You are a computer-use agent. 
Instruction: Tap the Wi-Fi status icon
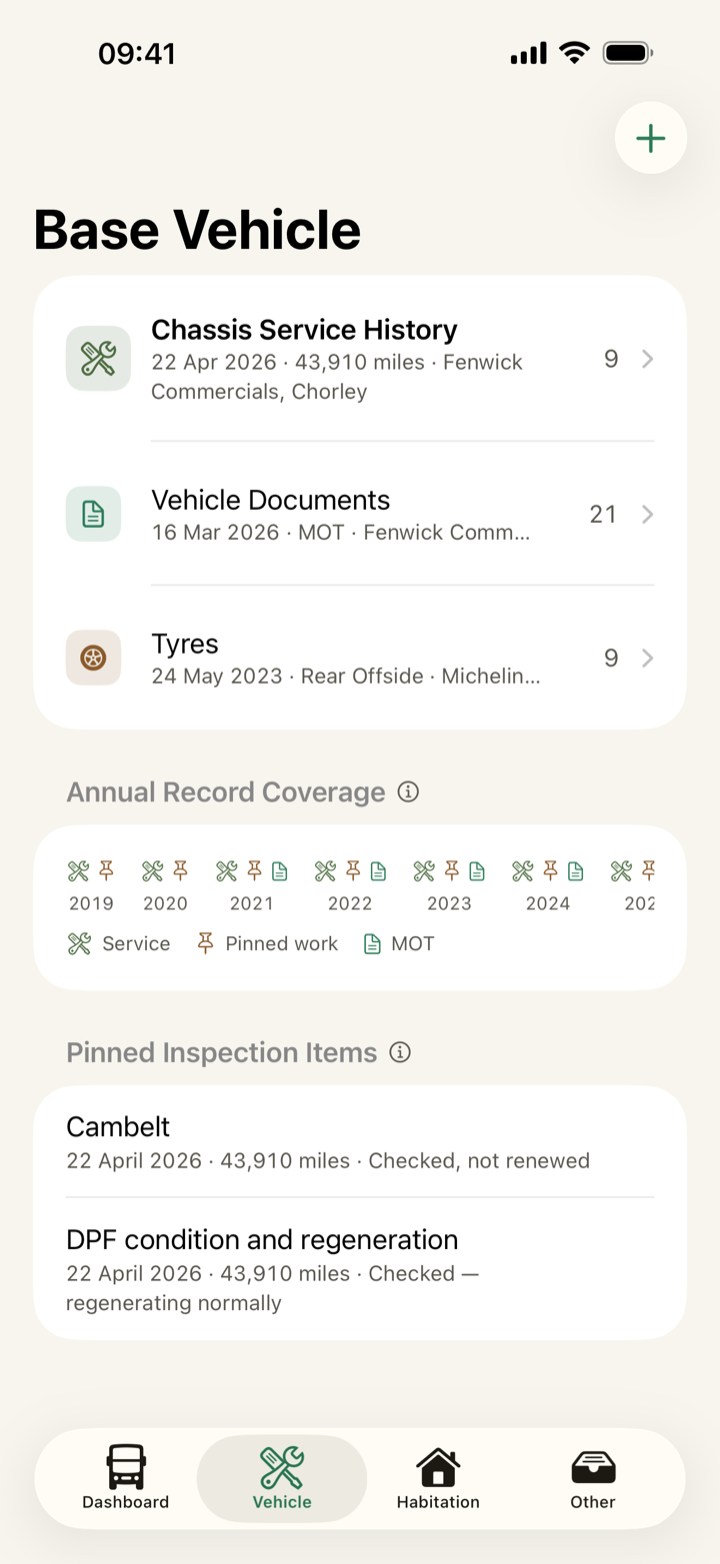tap(575, 52)
